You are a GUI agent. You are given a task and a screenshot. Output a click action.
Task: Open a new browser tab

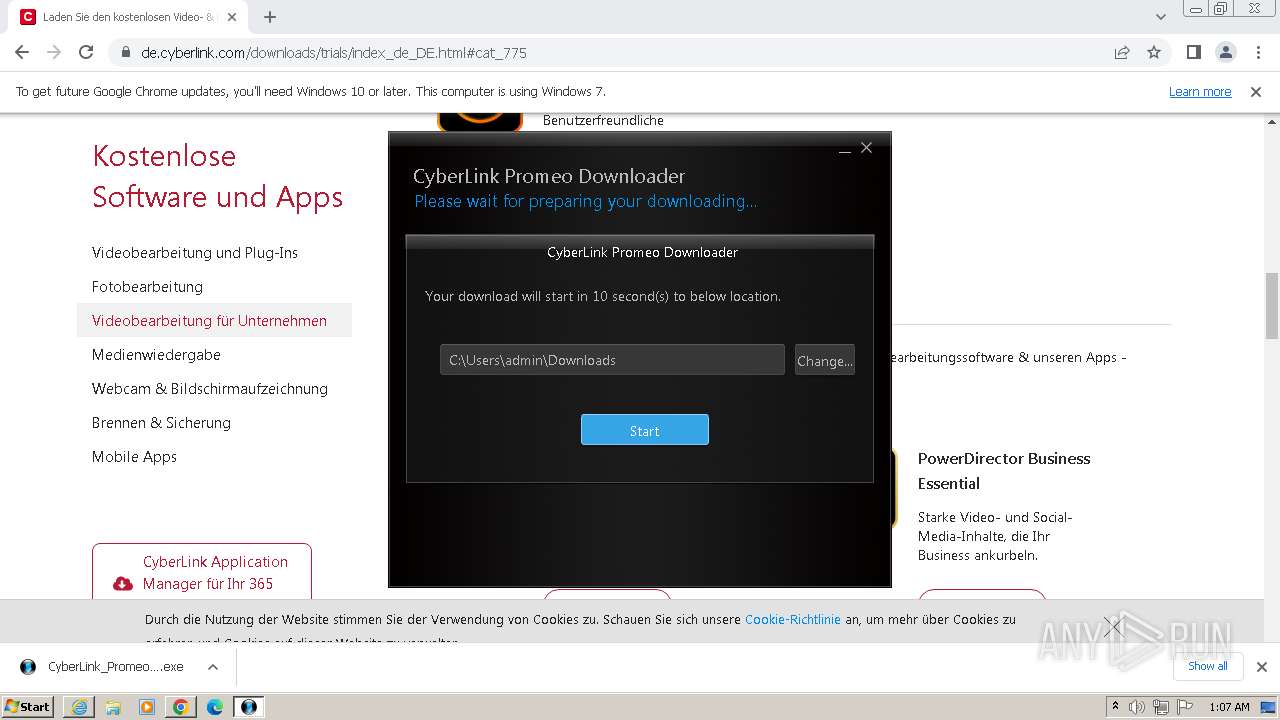270,17
